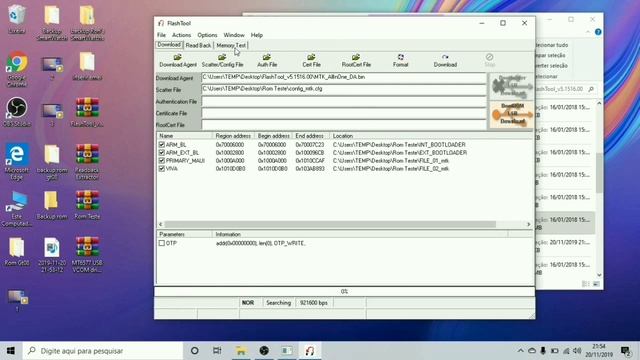Viewport: 640px width, 360px height.
Task: Click the NOR status bar entry
Action: [248, 303]
